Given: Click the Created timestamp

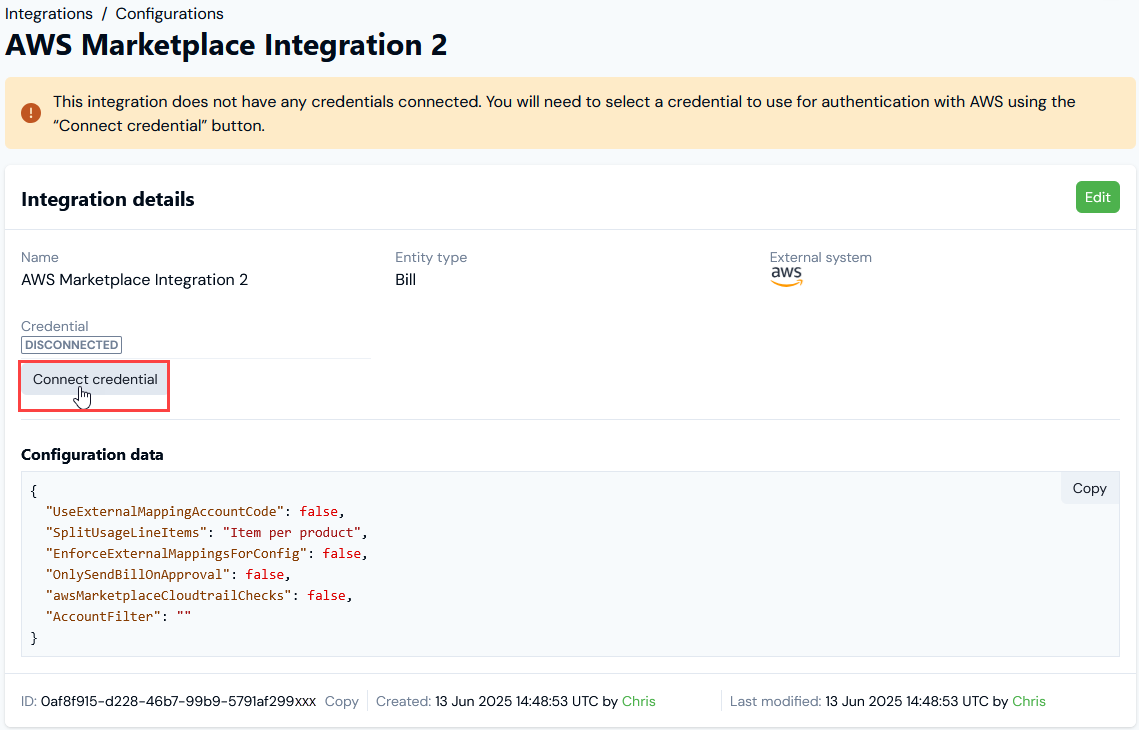Looking at the screenshot, I should pyautogui.click(x=506, y=701).
